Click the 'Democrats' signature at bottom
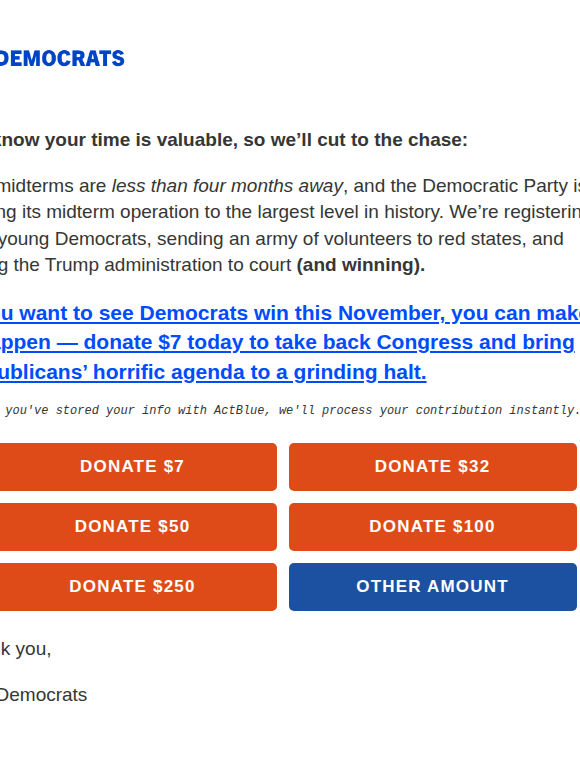This screenshot has height=774, width=580. [43, 695]
